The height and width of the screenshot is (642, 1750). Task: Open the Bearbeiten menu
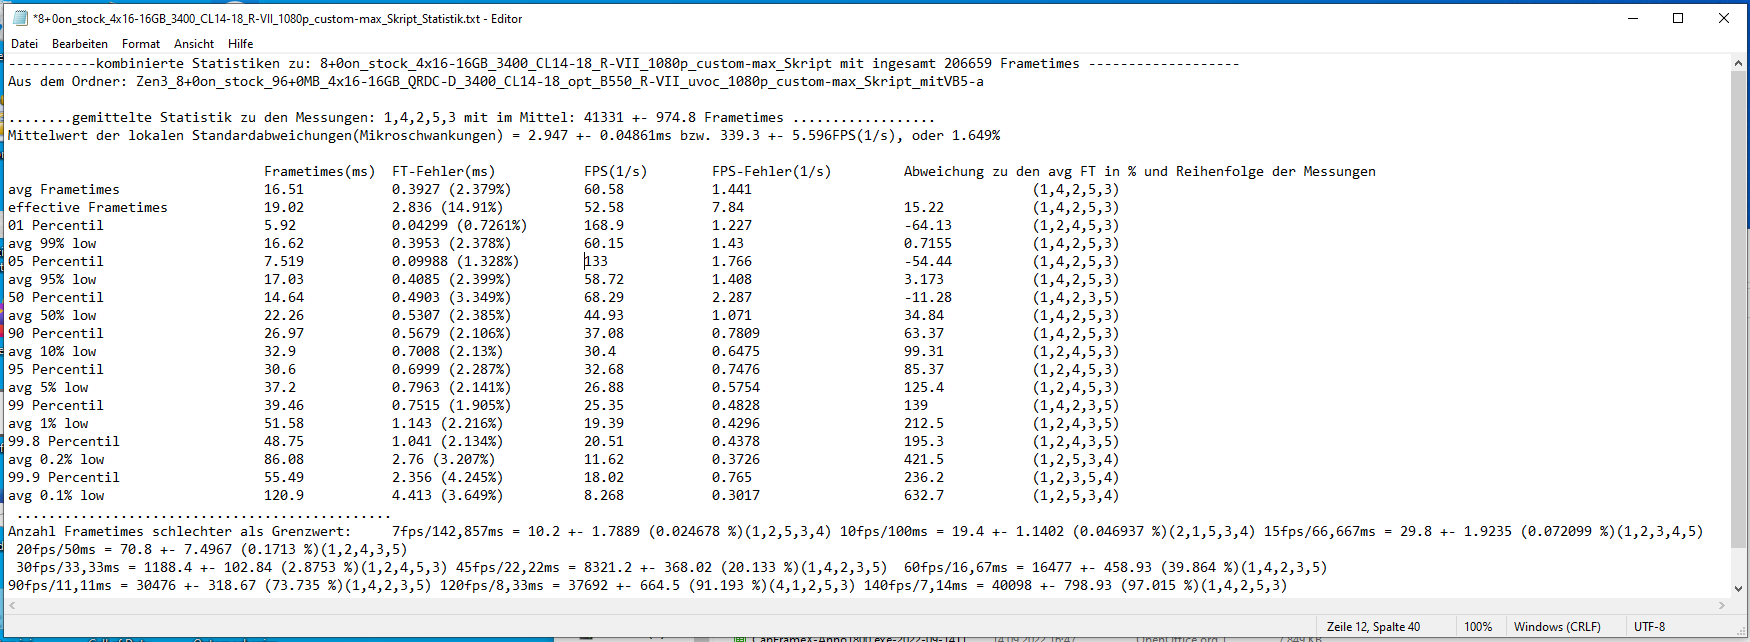pyautogui.click(x=80, y=44)
